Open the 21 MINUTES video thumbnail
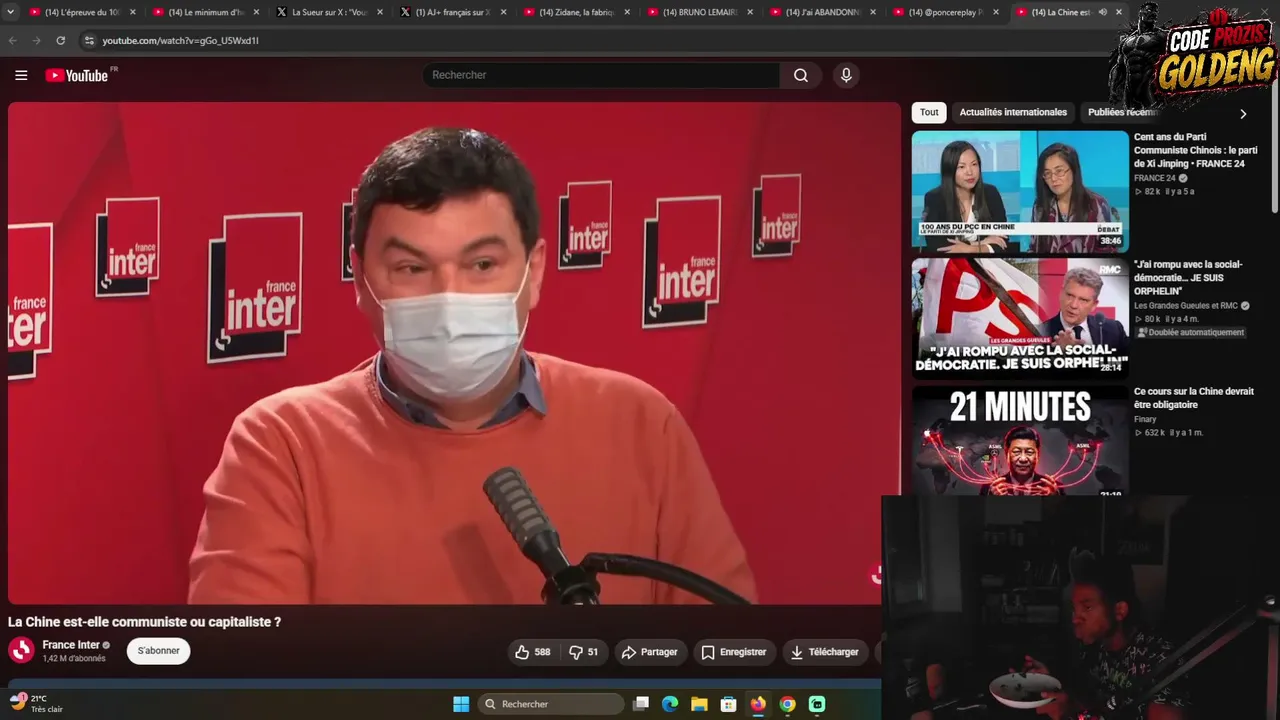1280x720 pixels. click(1020, 440)
